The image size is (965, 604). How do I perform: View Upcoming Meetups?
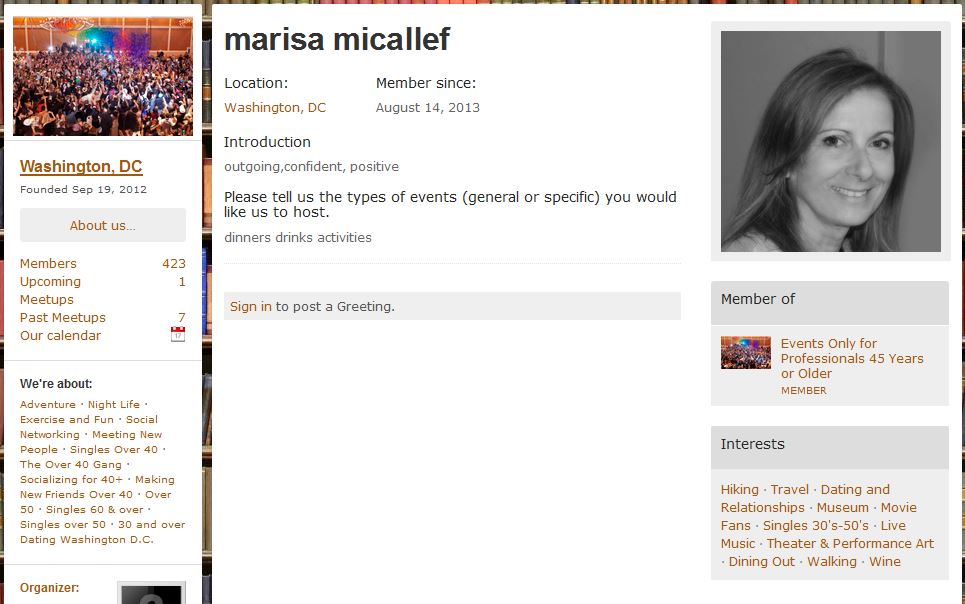[50, 291]
